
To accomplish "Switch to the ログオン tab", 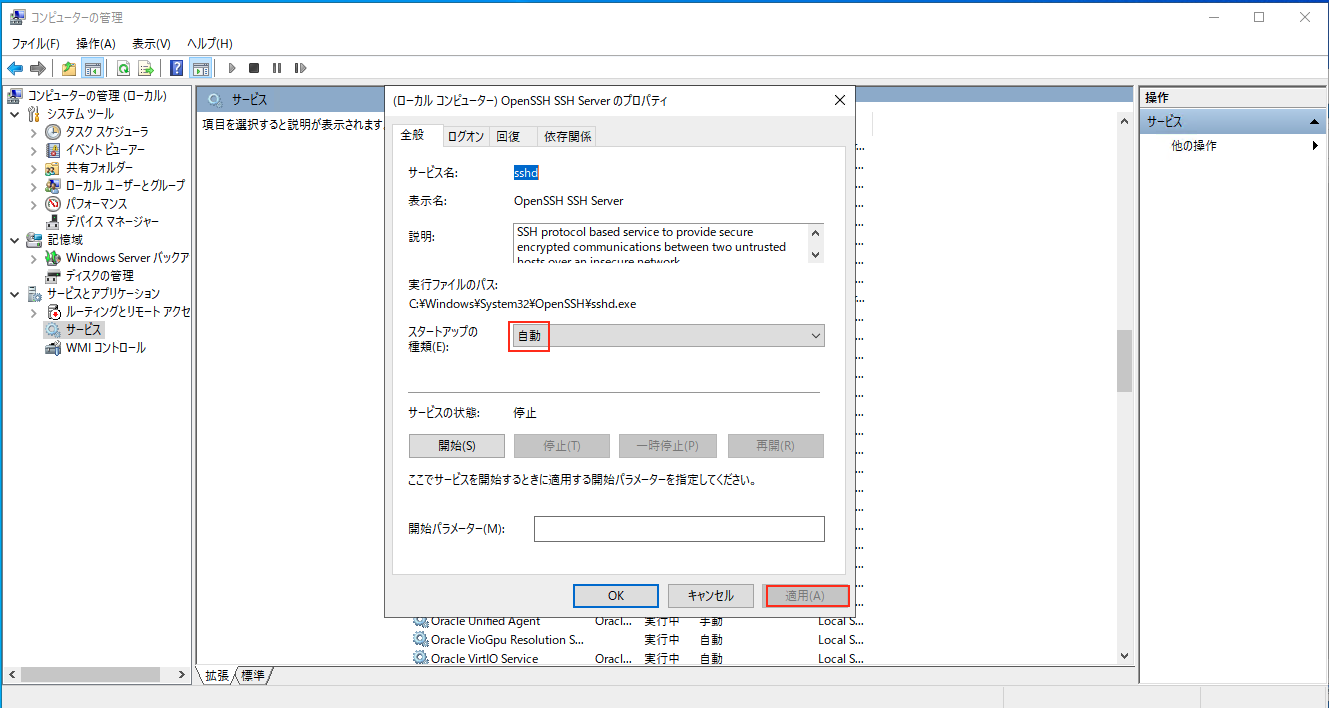I will click(465, 136).
